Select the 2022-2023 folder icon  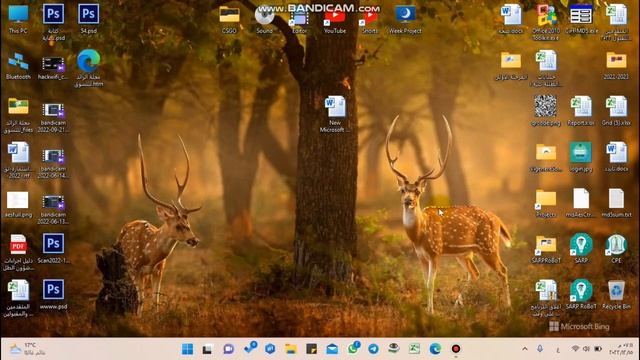[616, 65]
